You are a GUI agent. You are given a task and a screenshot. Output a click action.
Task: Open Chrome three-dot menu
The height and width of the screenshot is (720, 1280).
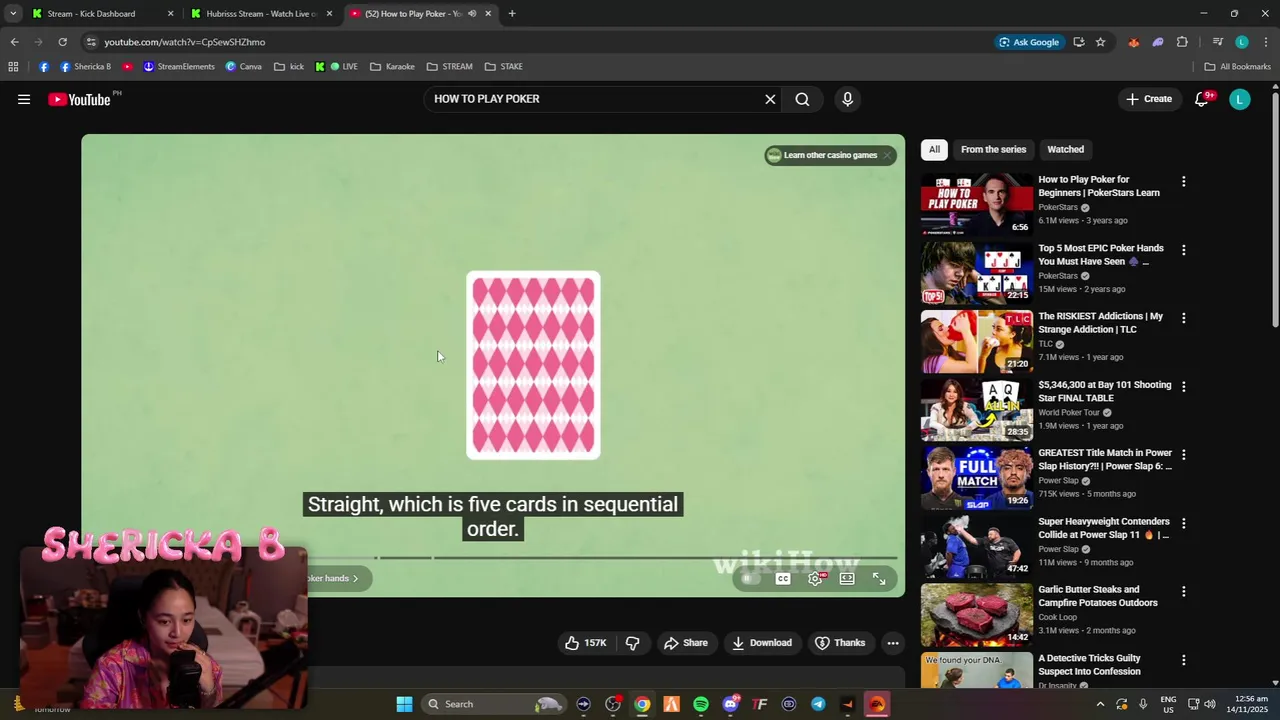pyautogui.click(x=1266, y=42)
